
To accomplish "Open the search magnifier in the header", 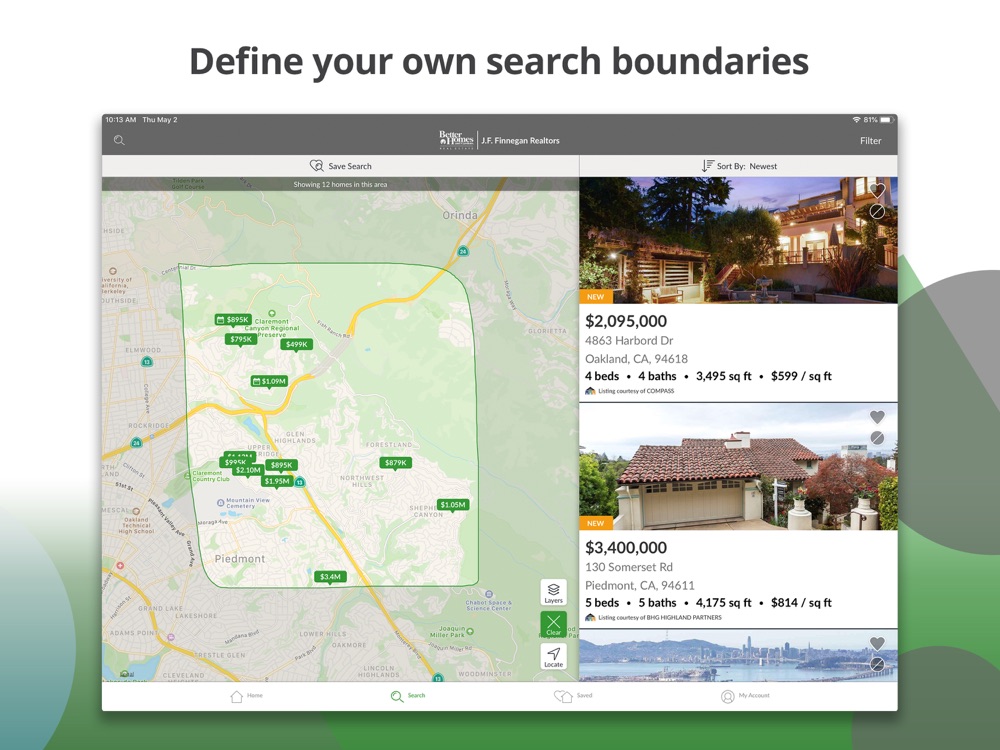I will click(119, 140).
